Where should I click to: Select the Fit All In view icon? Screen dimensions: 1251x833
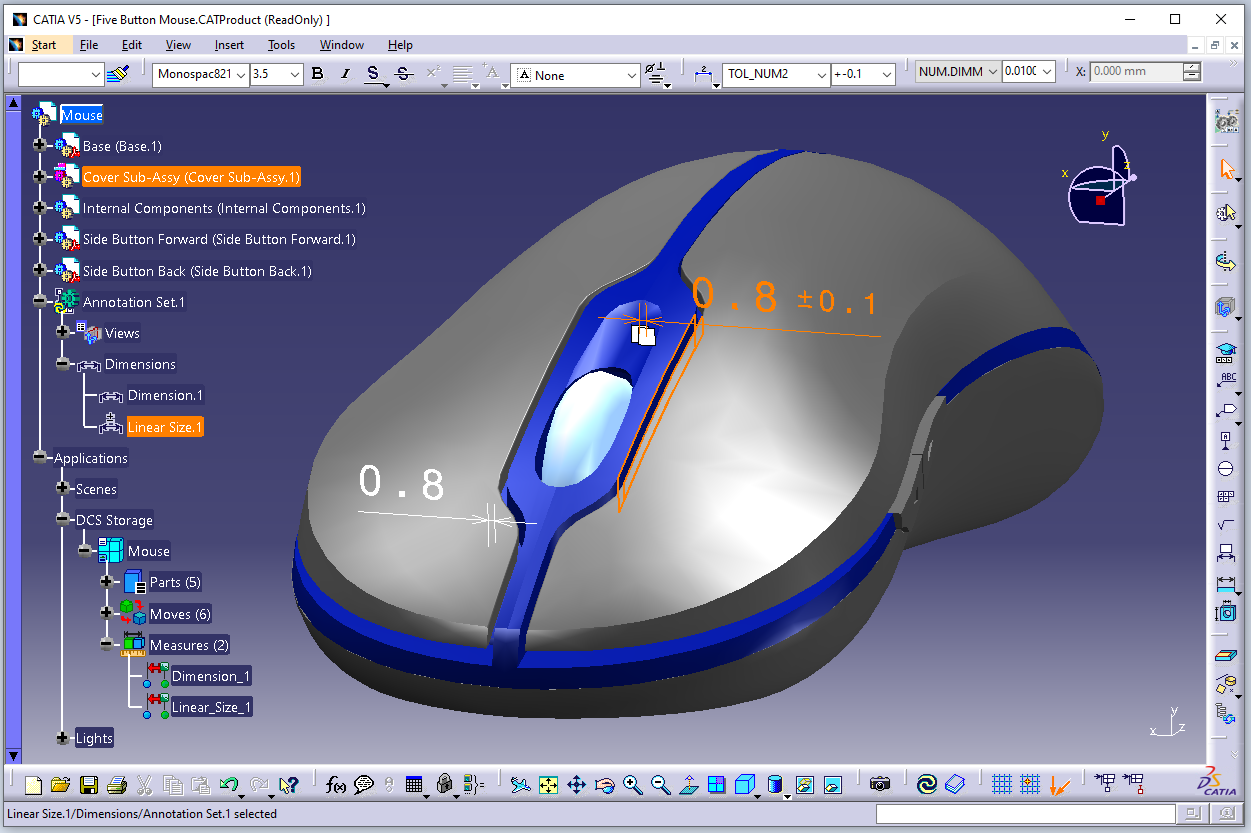pyautogui.click(x=548, y=785)
